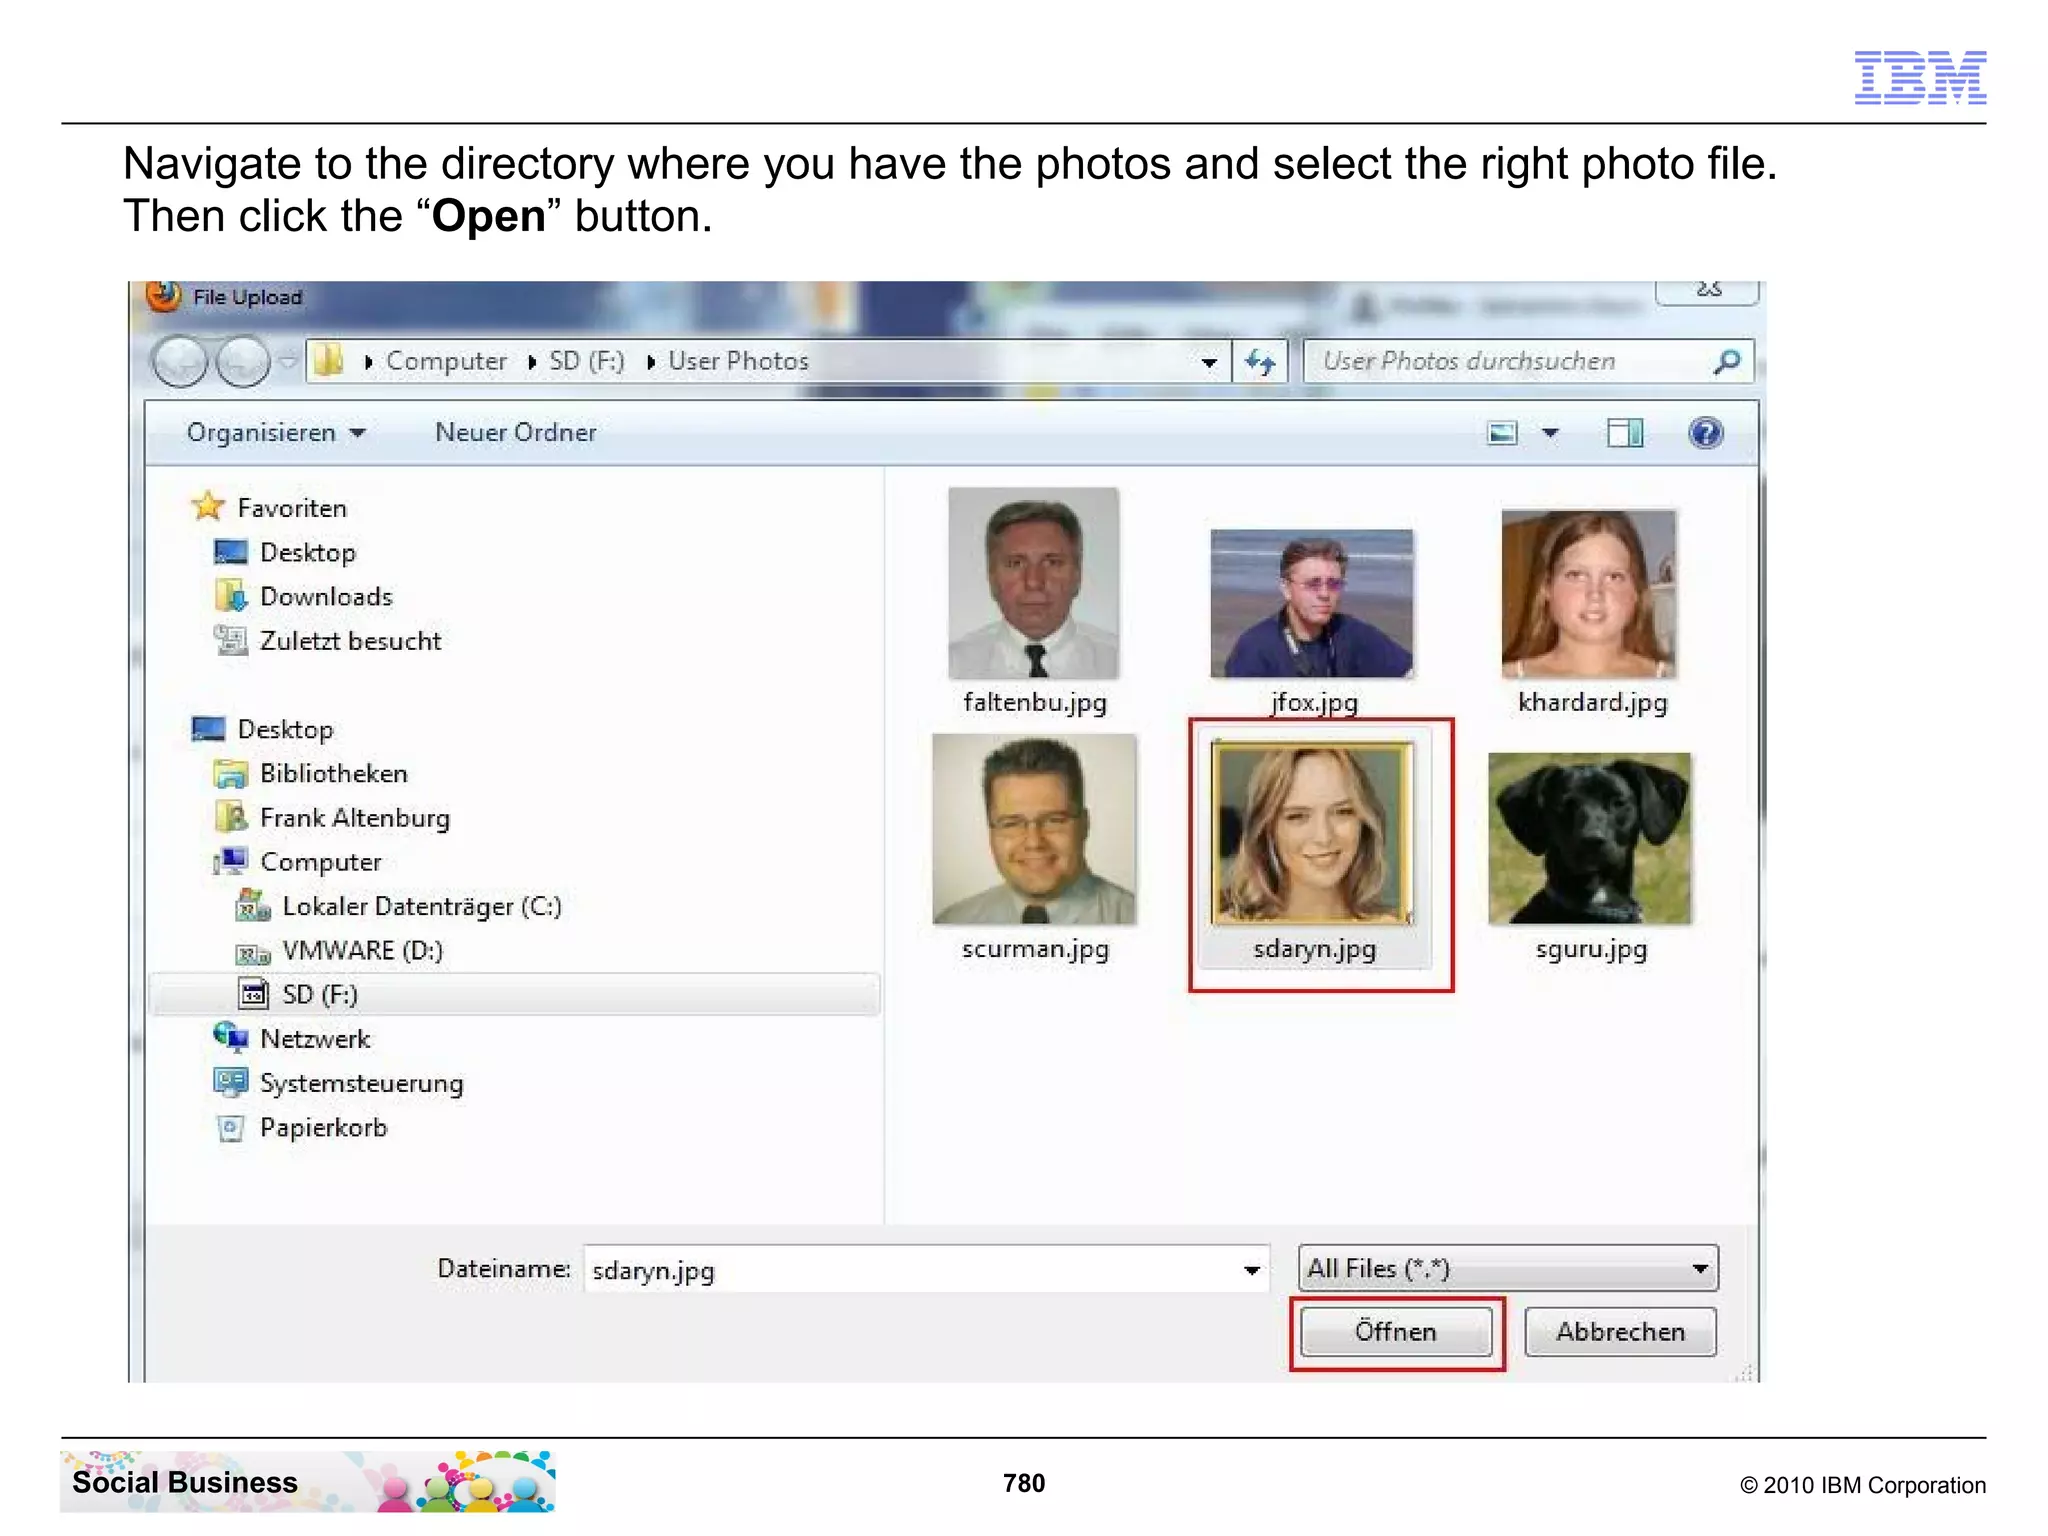Select jfox.jpg photo thumbnail

pos(1312,604)
